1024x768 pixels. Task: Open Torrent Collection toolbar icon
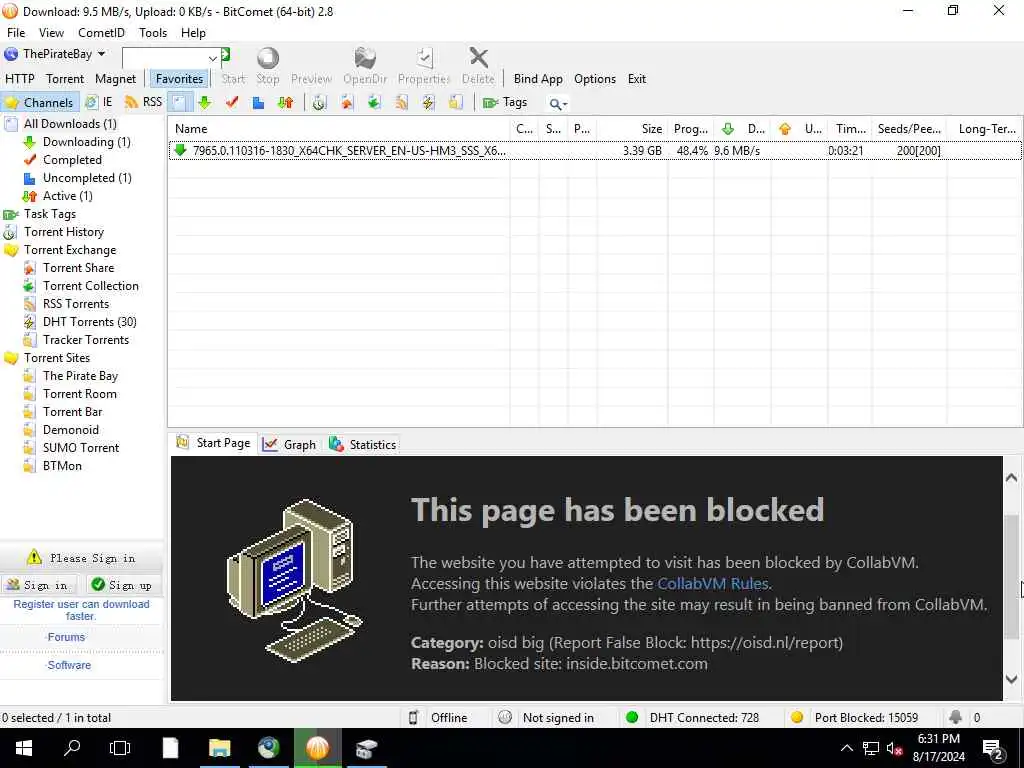pos(374,103)
